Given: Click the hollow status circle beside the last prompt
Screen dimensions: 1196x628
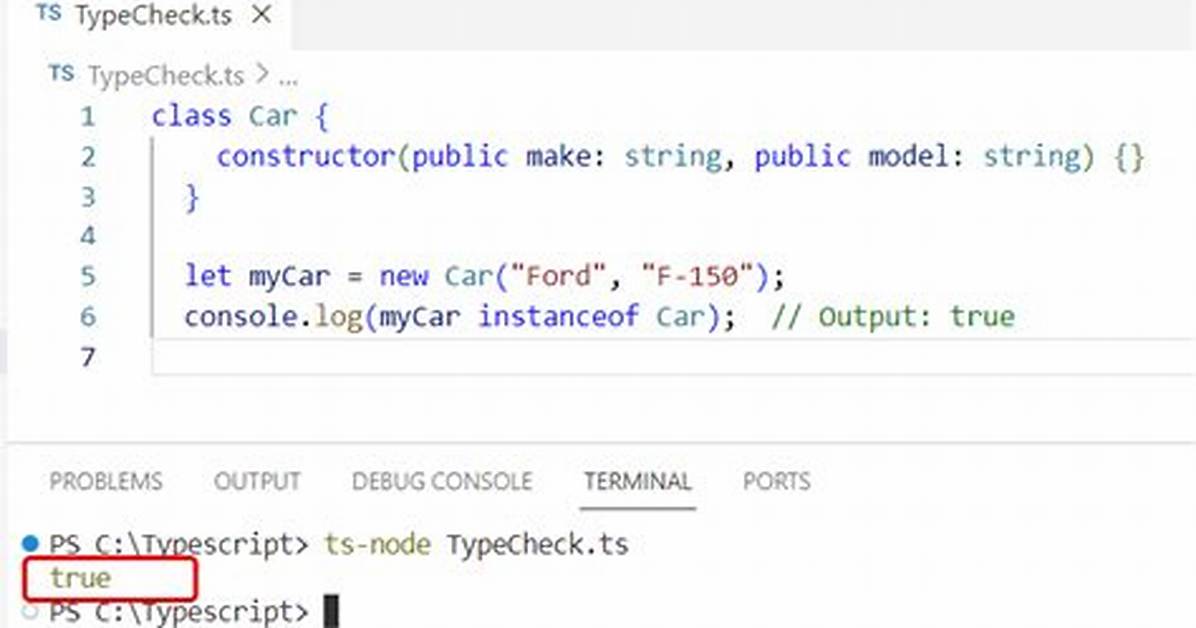Looking at the screenshot, I should [30, 610].
